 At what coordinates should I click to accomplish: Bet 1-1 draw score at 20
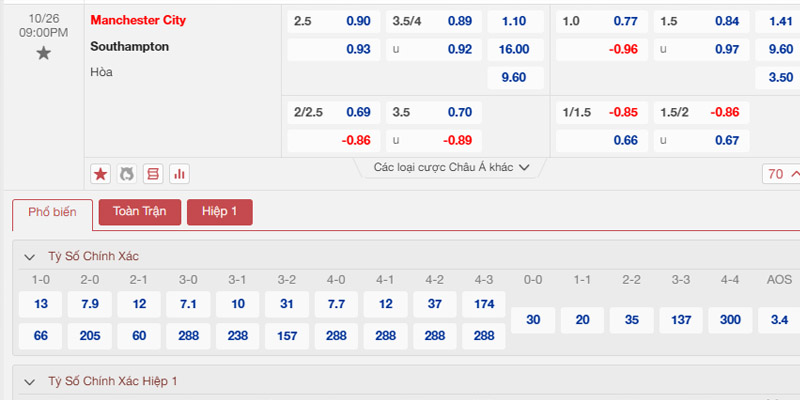point(582,320)
